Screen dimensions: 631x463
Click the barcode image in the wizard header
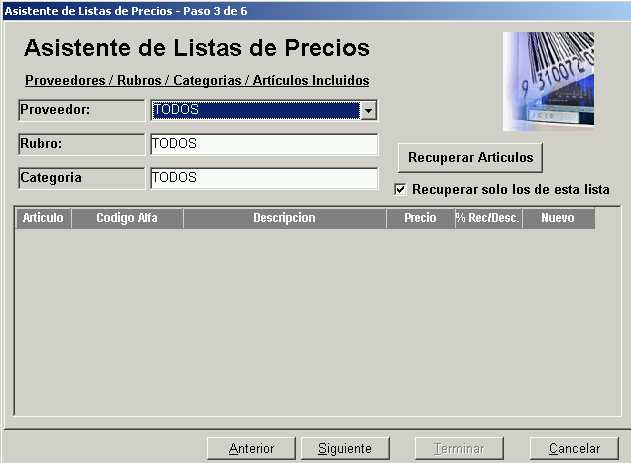click(548, 81)
